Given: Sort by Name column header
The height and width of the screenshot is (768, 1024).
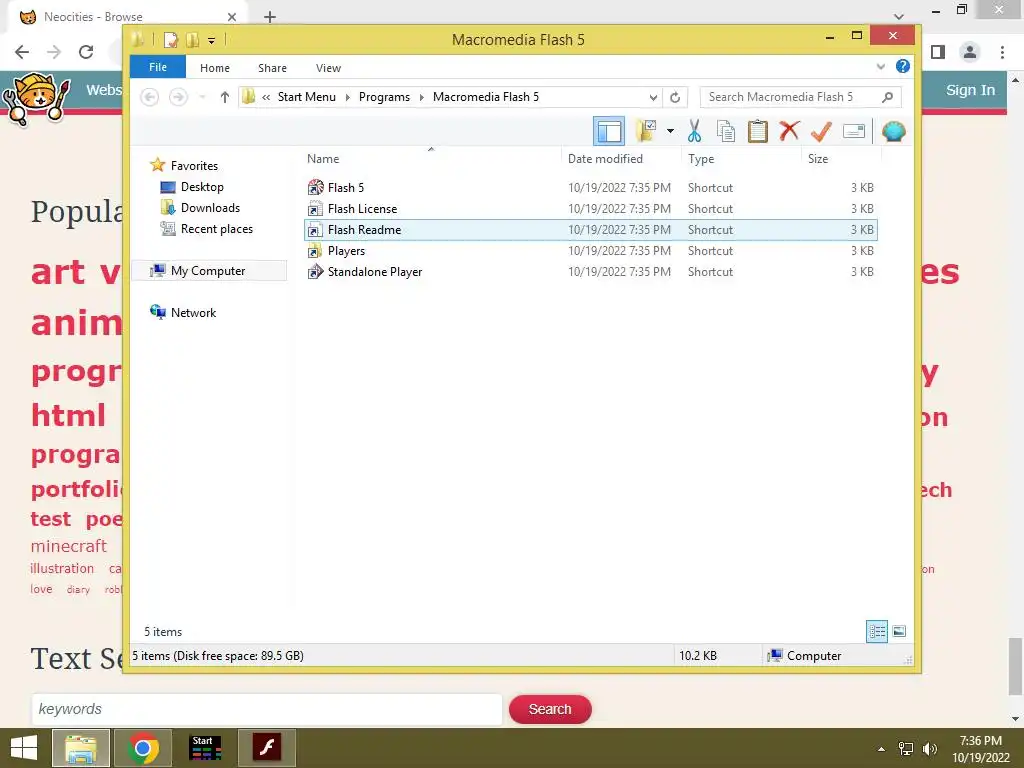Looking at the screenshot, I should (323, 159).
